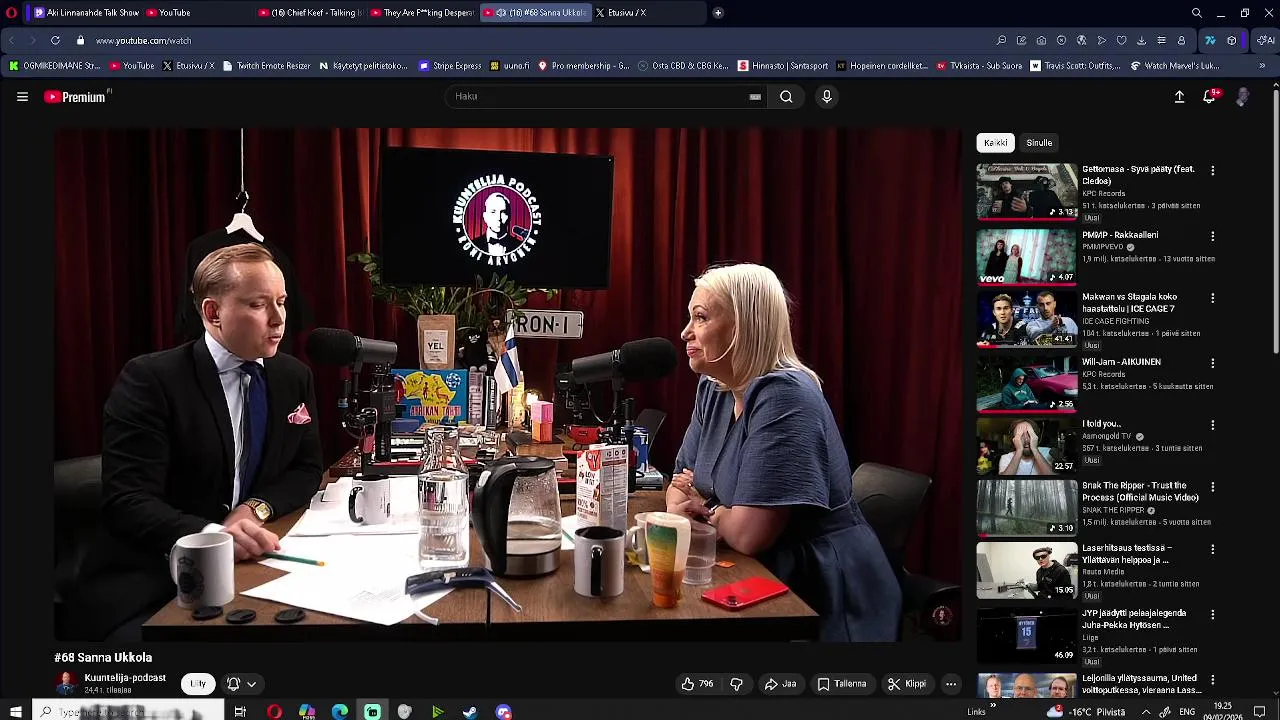The width and height of the screenshot is (1280, 720).
Task: Dislike the video with thumbs down
Action: [x=736, y=684]
